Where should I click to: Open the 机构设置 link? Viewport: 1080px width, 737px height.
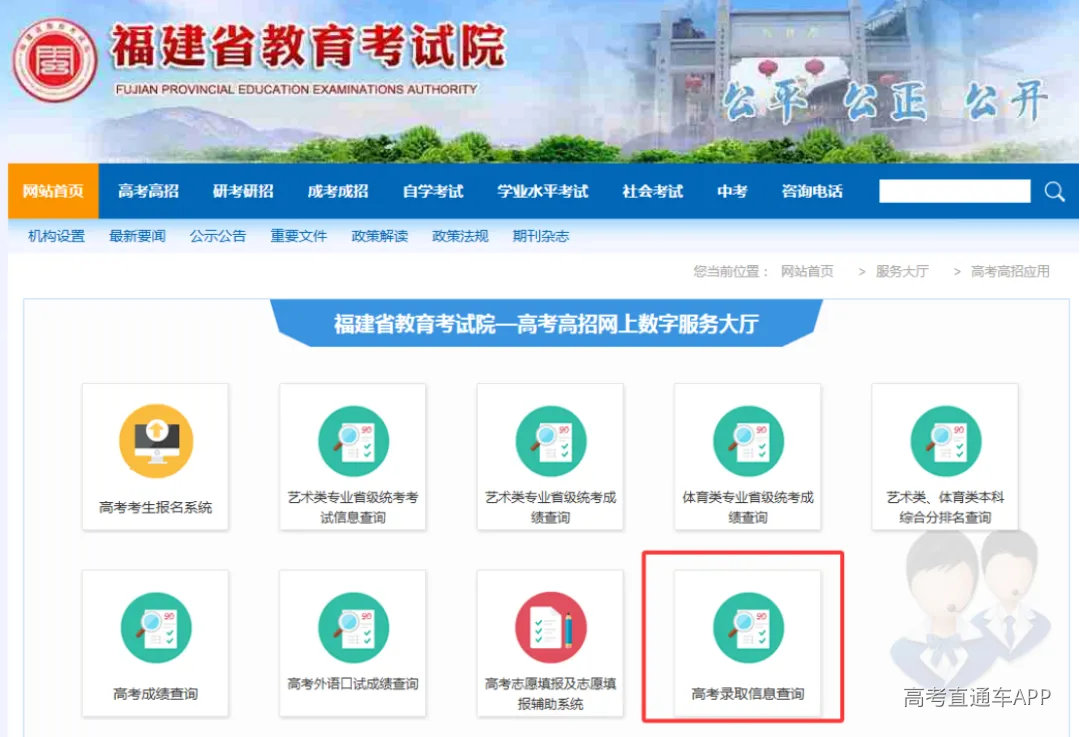[x=56, y=236]
